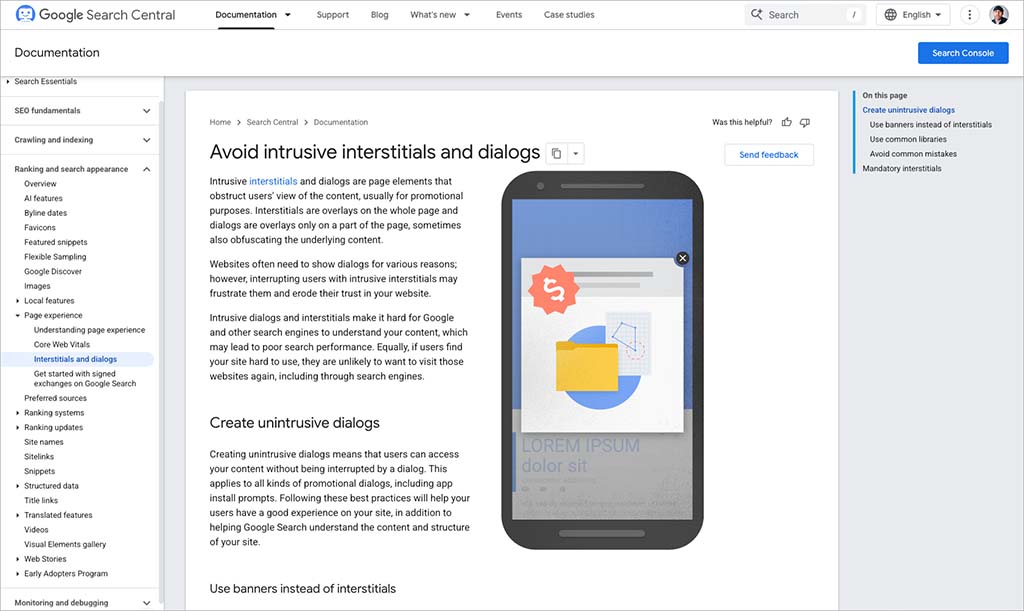Click the search magnifier icon
The width and height of the screenshot is (1024, 611).
pyautogui.click(x=756, y=14)
